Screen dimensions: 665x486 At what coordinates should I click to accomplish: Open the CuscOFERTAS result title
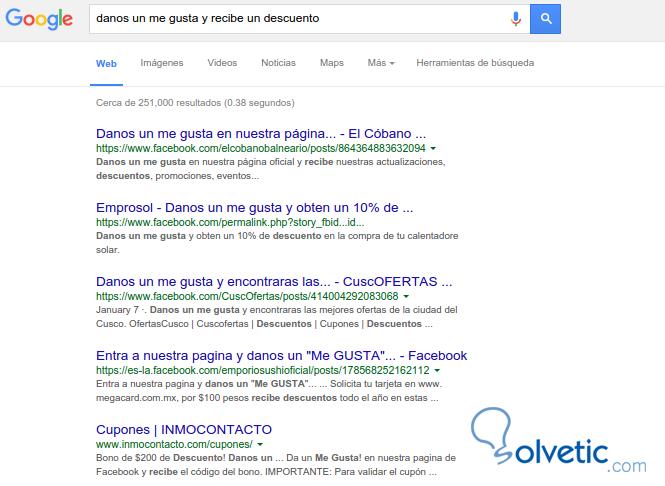click(x=274, y=282)
